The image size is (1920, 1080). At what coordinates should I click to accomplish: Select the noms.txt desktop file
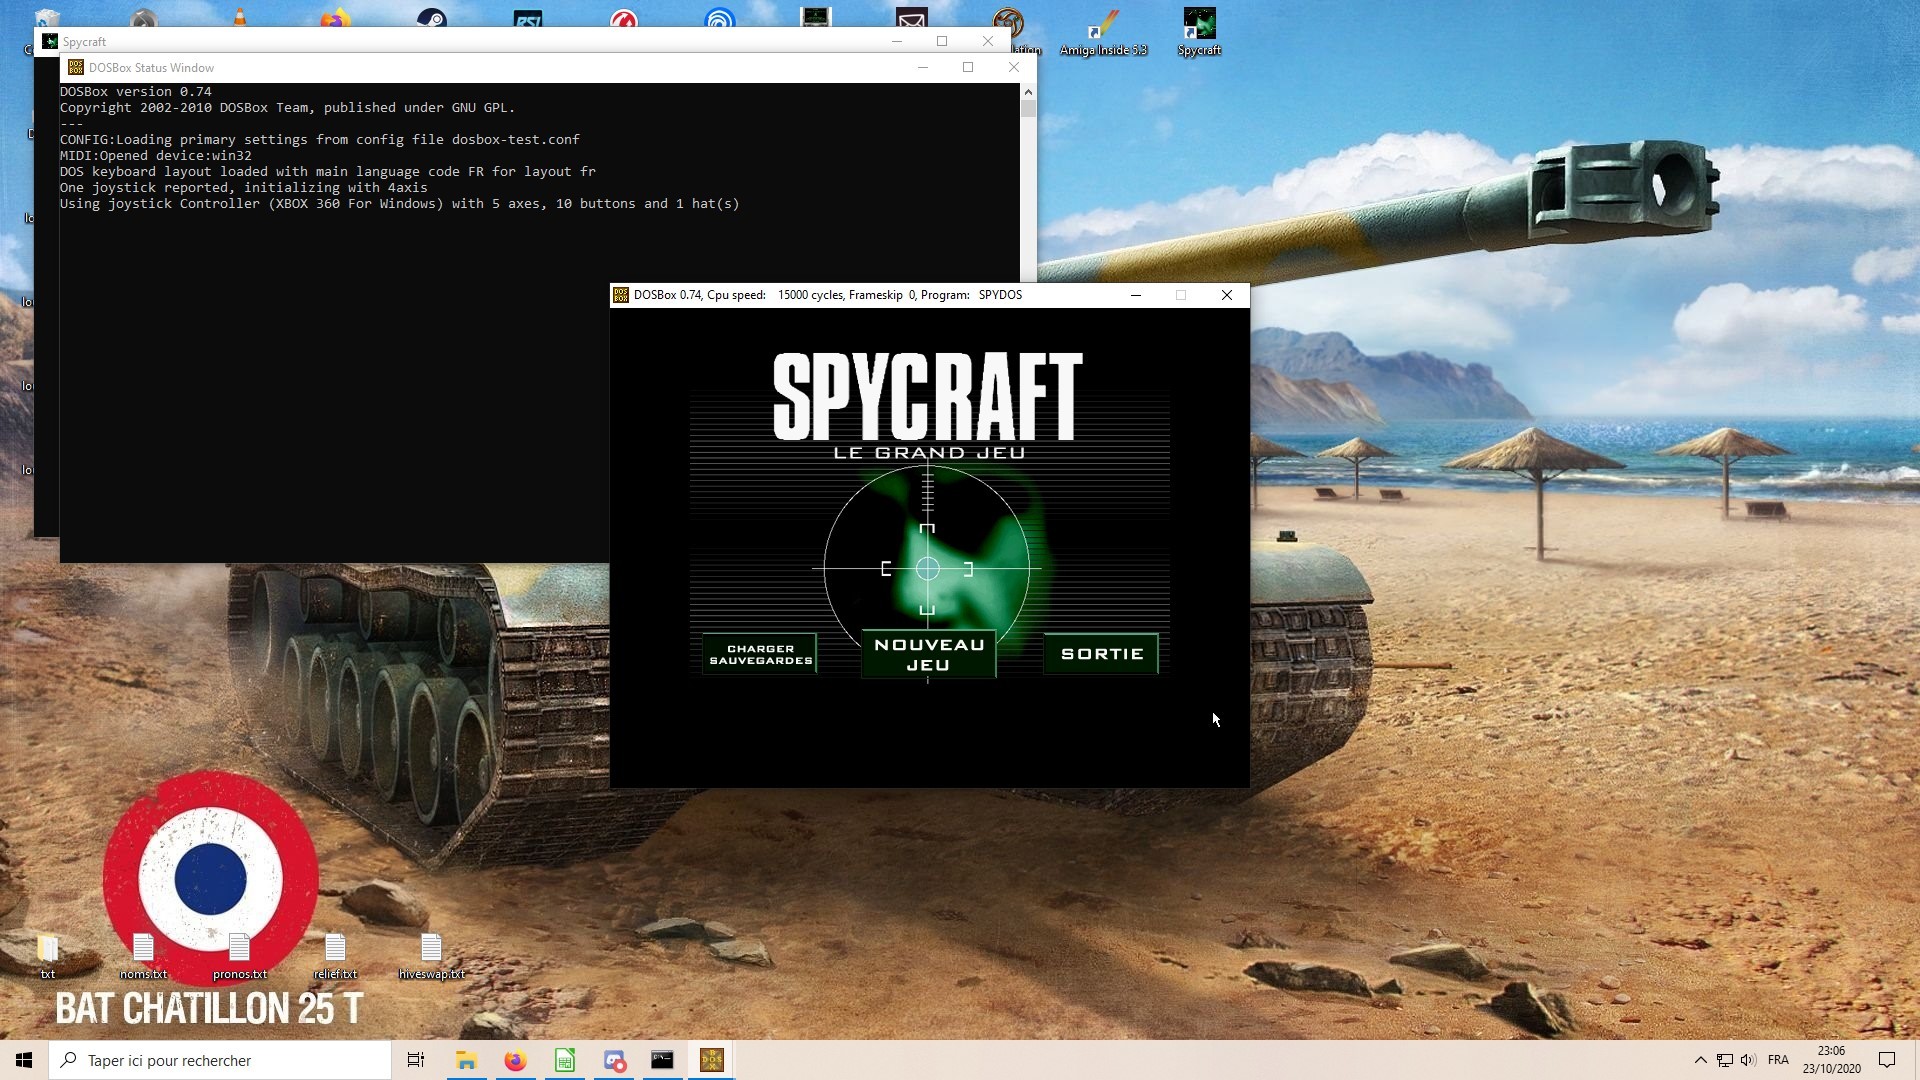[x=143, y=956]
